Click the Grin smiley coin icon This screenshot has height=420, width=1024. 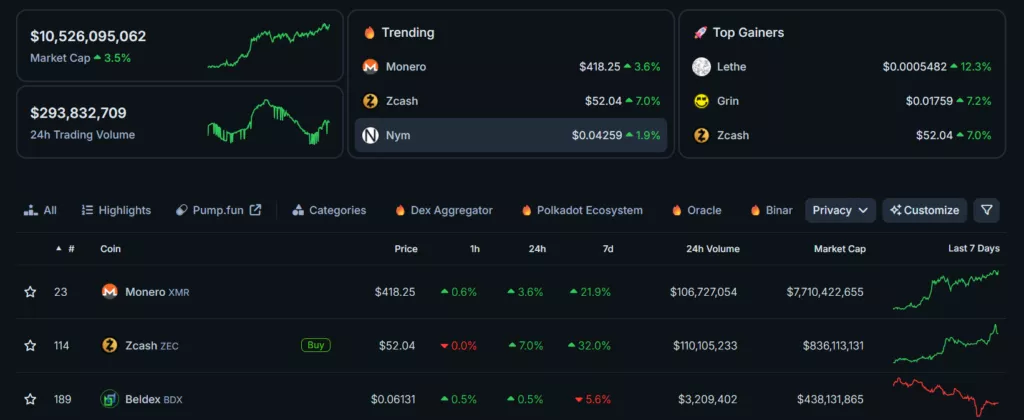point(701,101)
